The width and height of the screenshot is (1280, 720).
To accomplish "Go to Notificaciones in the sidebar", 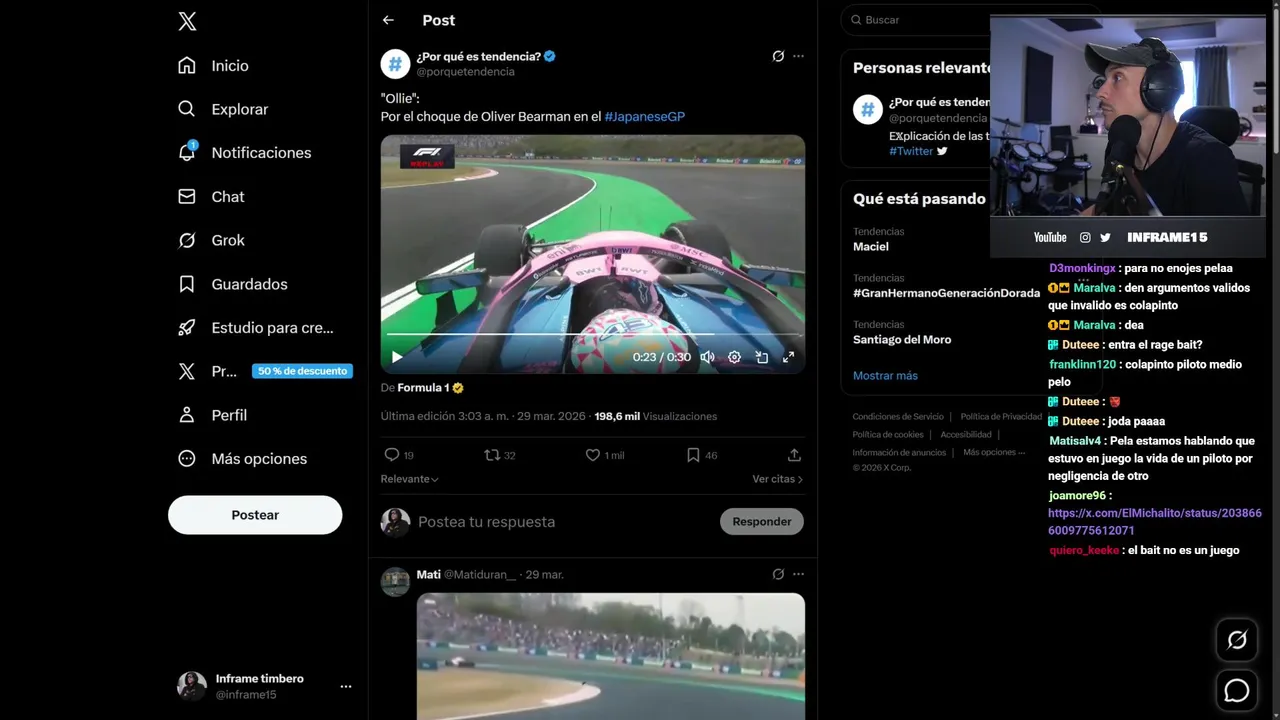I will (x=260, y=153).
